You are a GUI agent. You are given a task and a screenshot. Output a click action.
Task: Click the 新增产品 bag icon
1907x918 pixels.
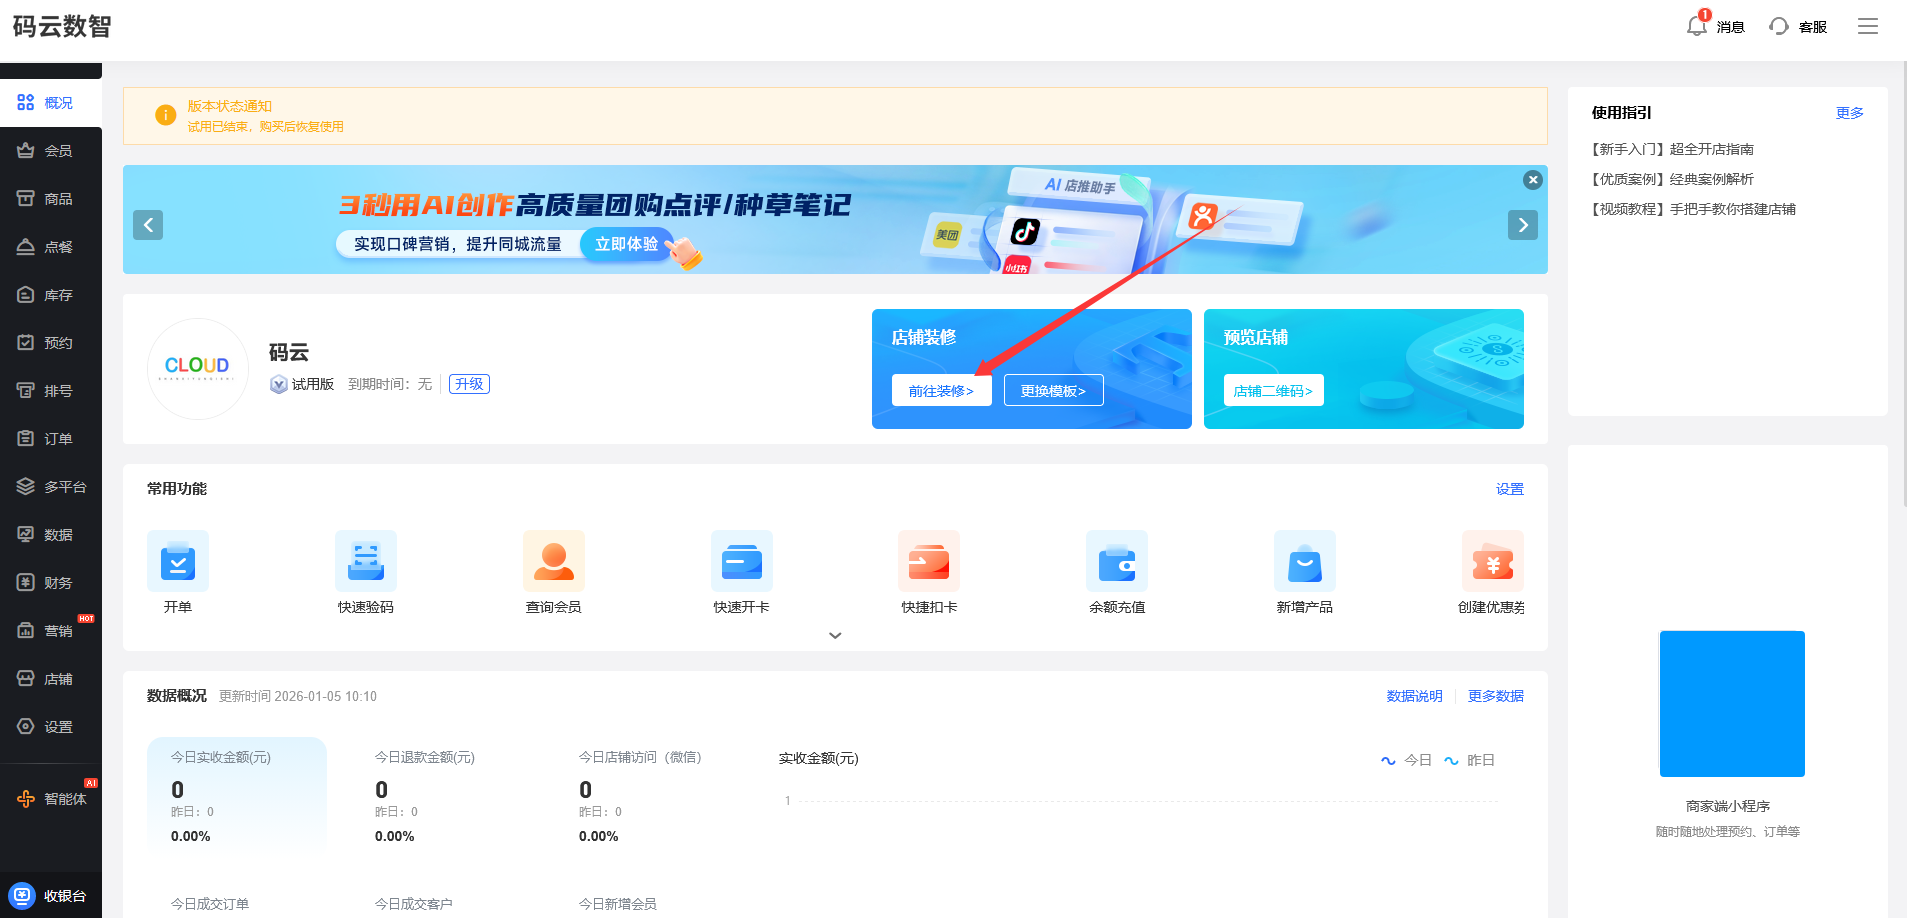(1304, 562)
